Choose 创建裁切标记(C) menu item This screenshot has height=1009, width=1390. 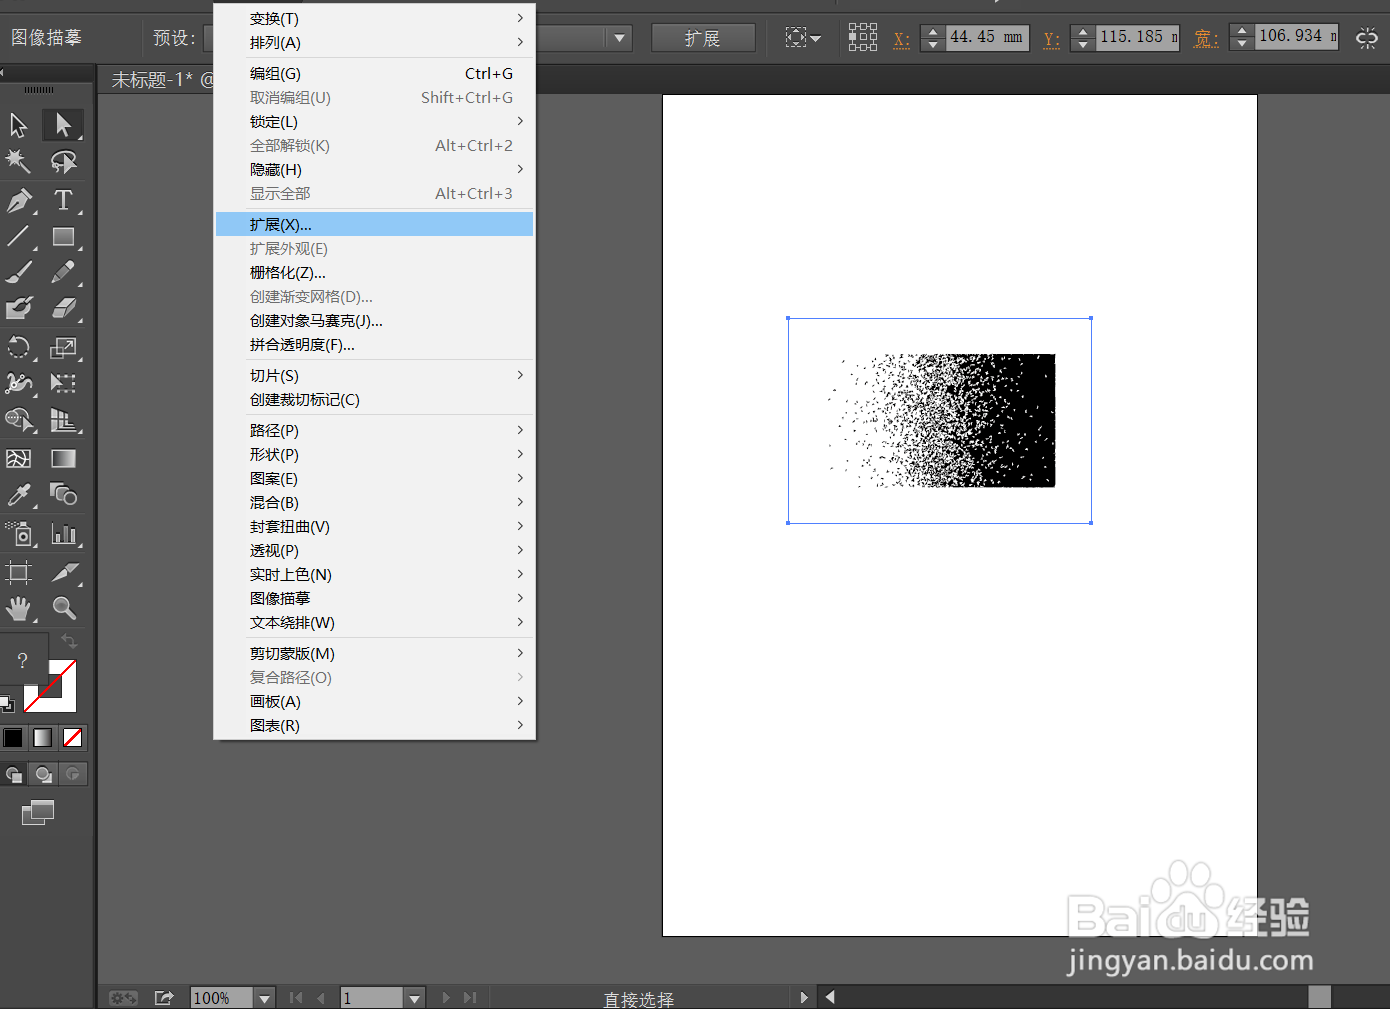pyautogui.click(x=375, y=399)
